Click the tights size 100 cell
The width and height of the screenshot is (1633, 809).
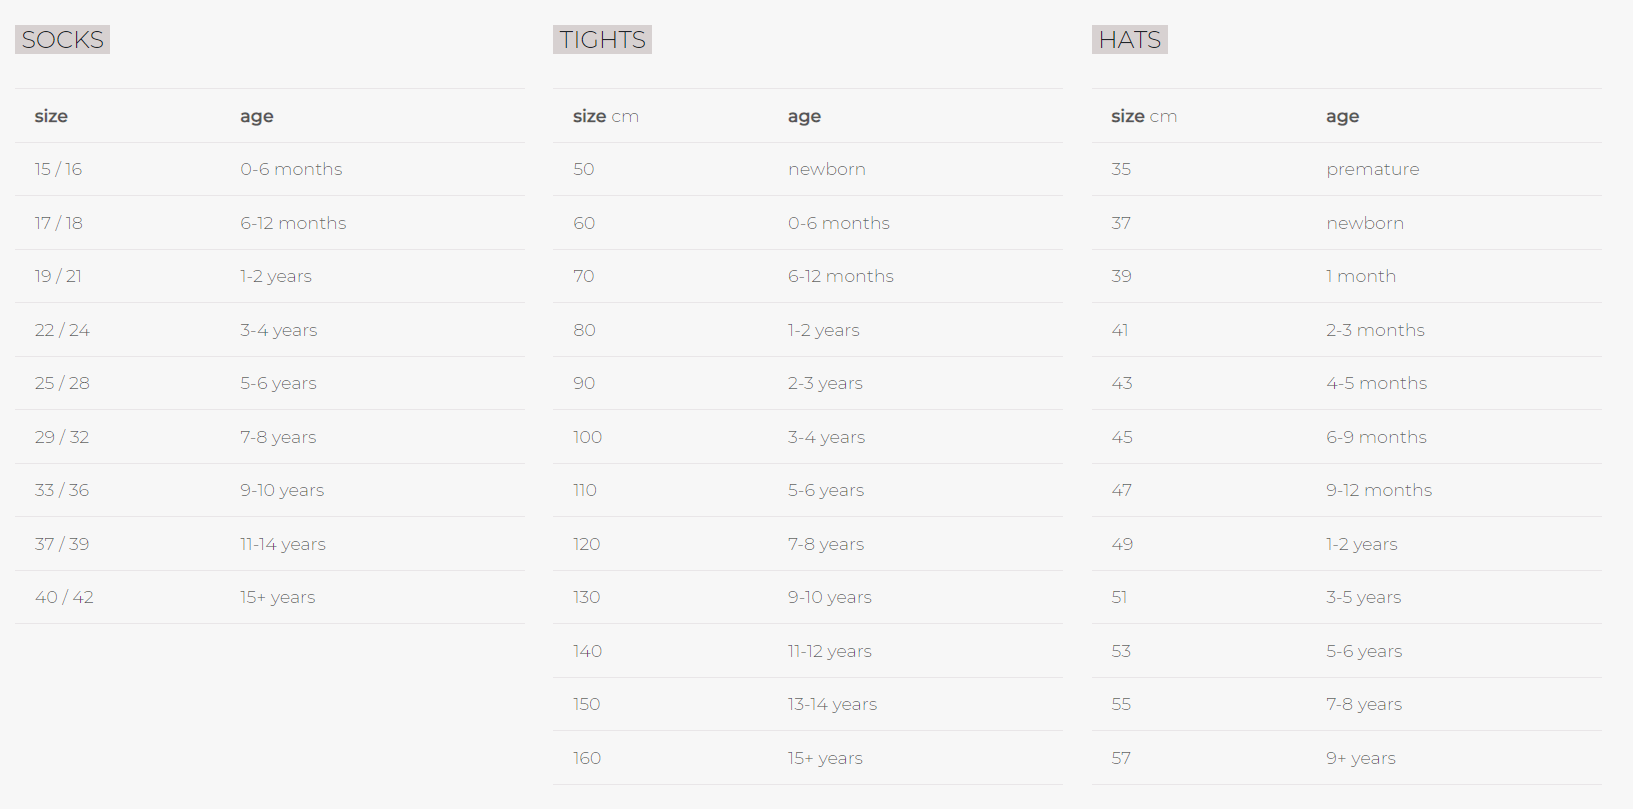pos(587,437)
